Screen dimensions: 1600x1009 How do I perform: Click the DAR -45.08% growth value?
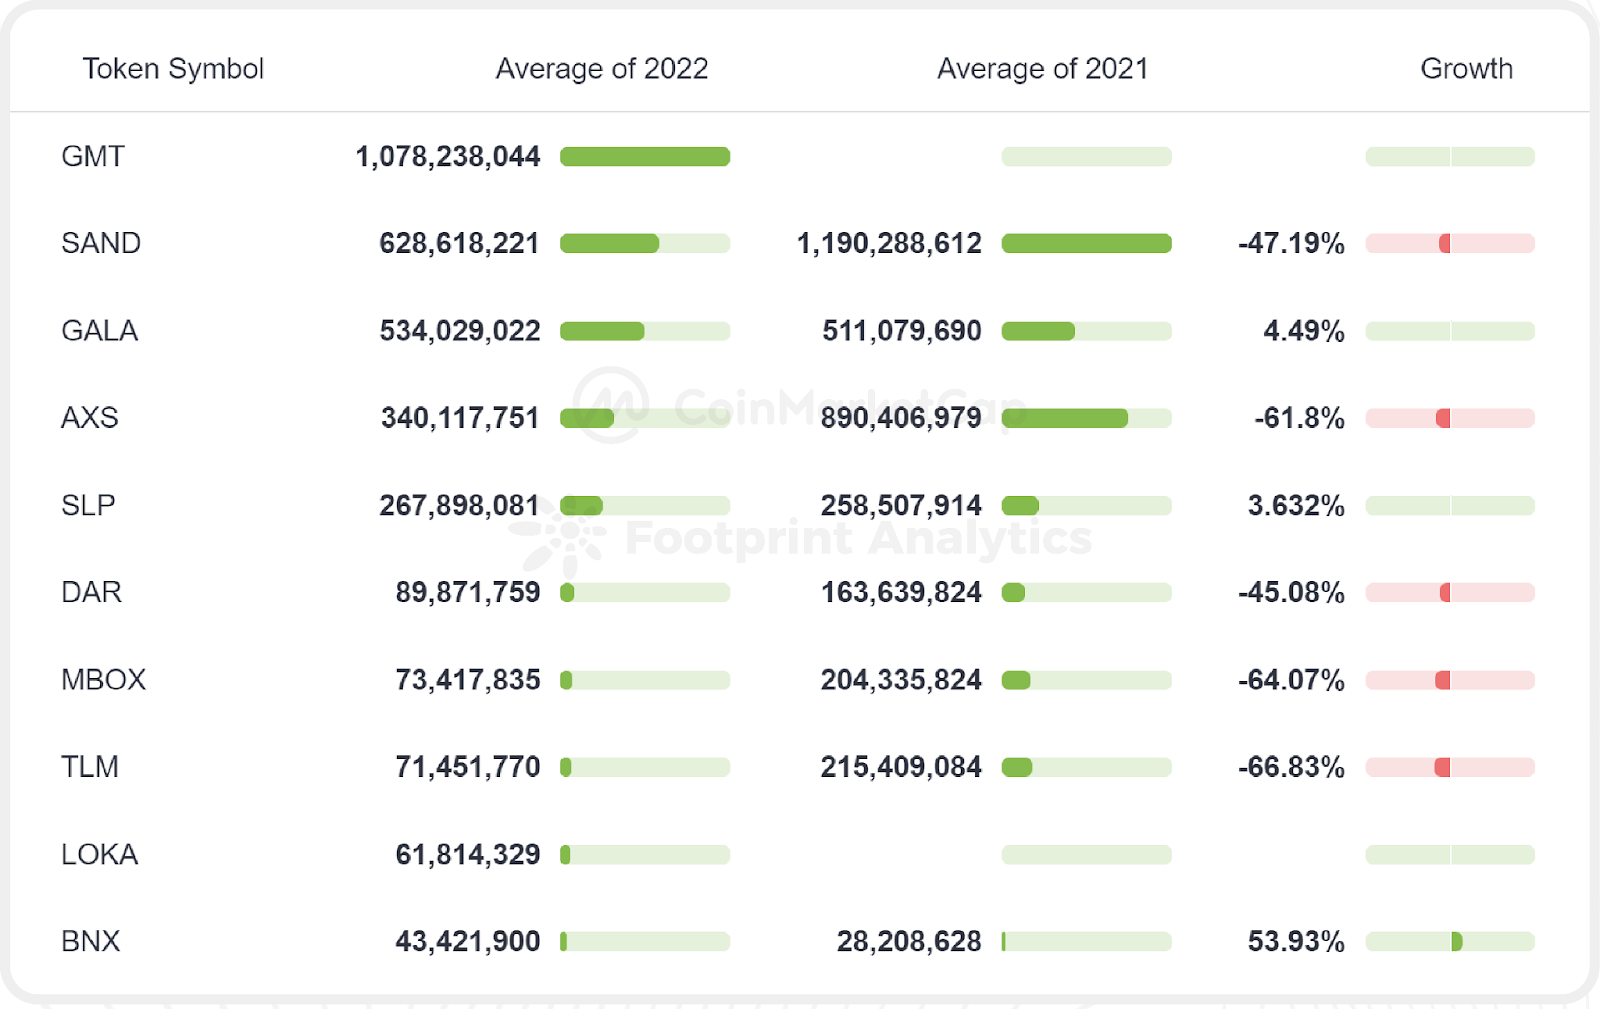tap(1291, 593)
